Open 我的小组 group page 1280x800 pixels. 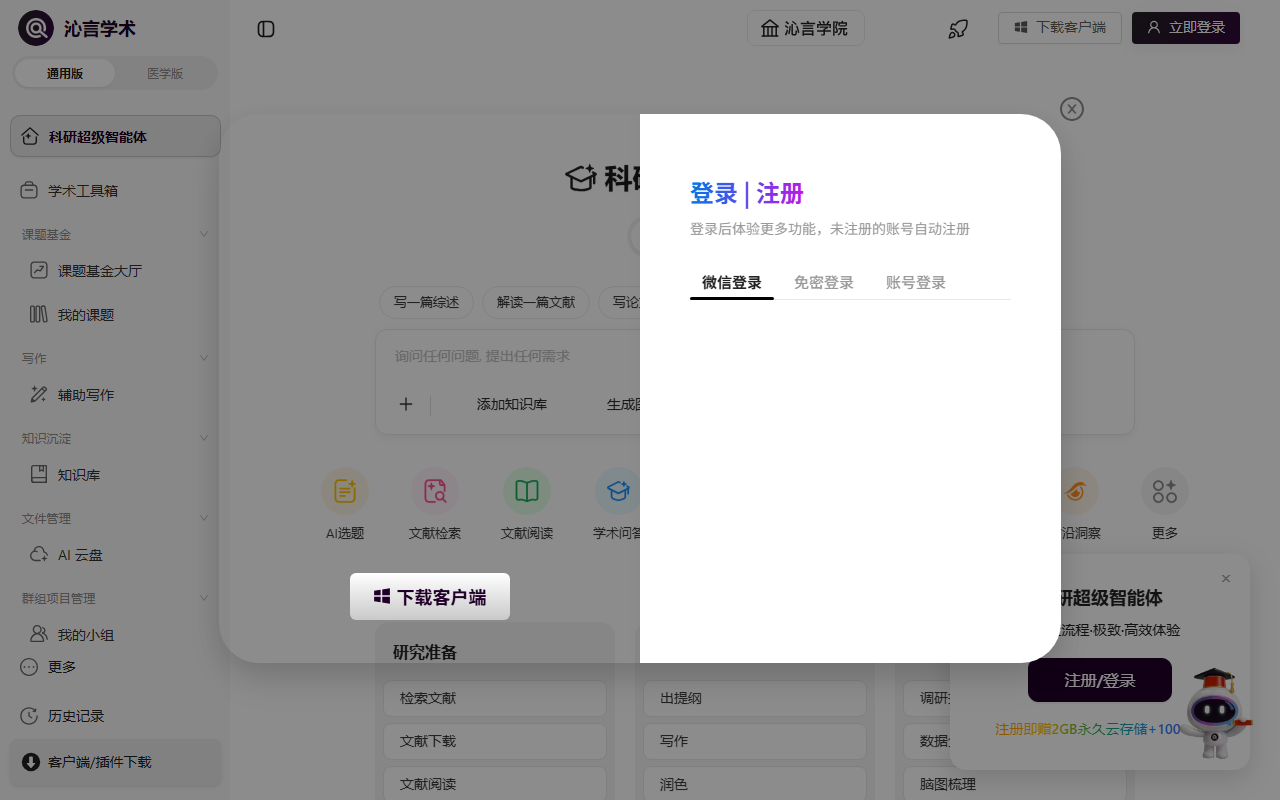[x=115, y=634]
